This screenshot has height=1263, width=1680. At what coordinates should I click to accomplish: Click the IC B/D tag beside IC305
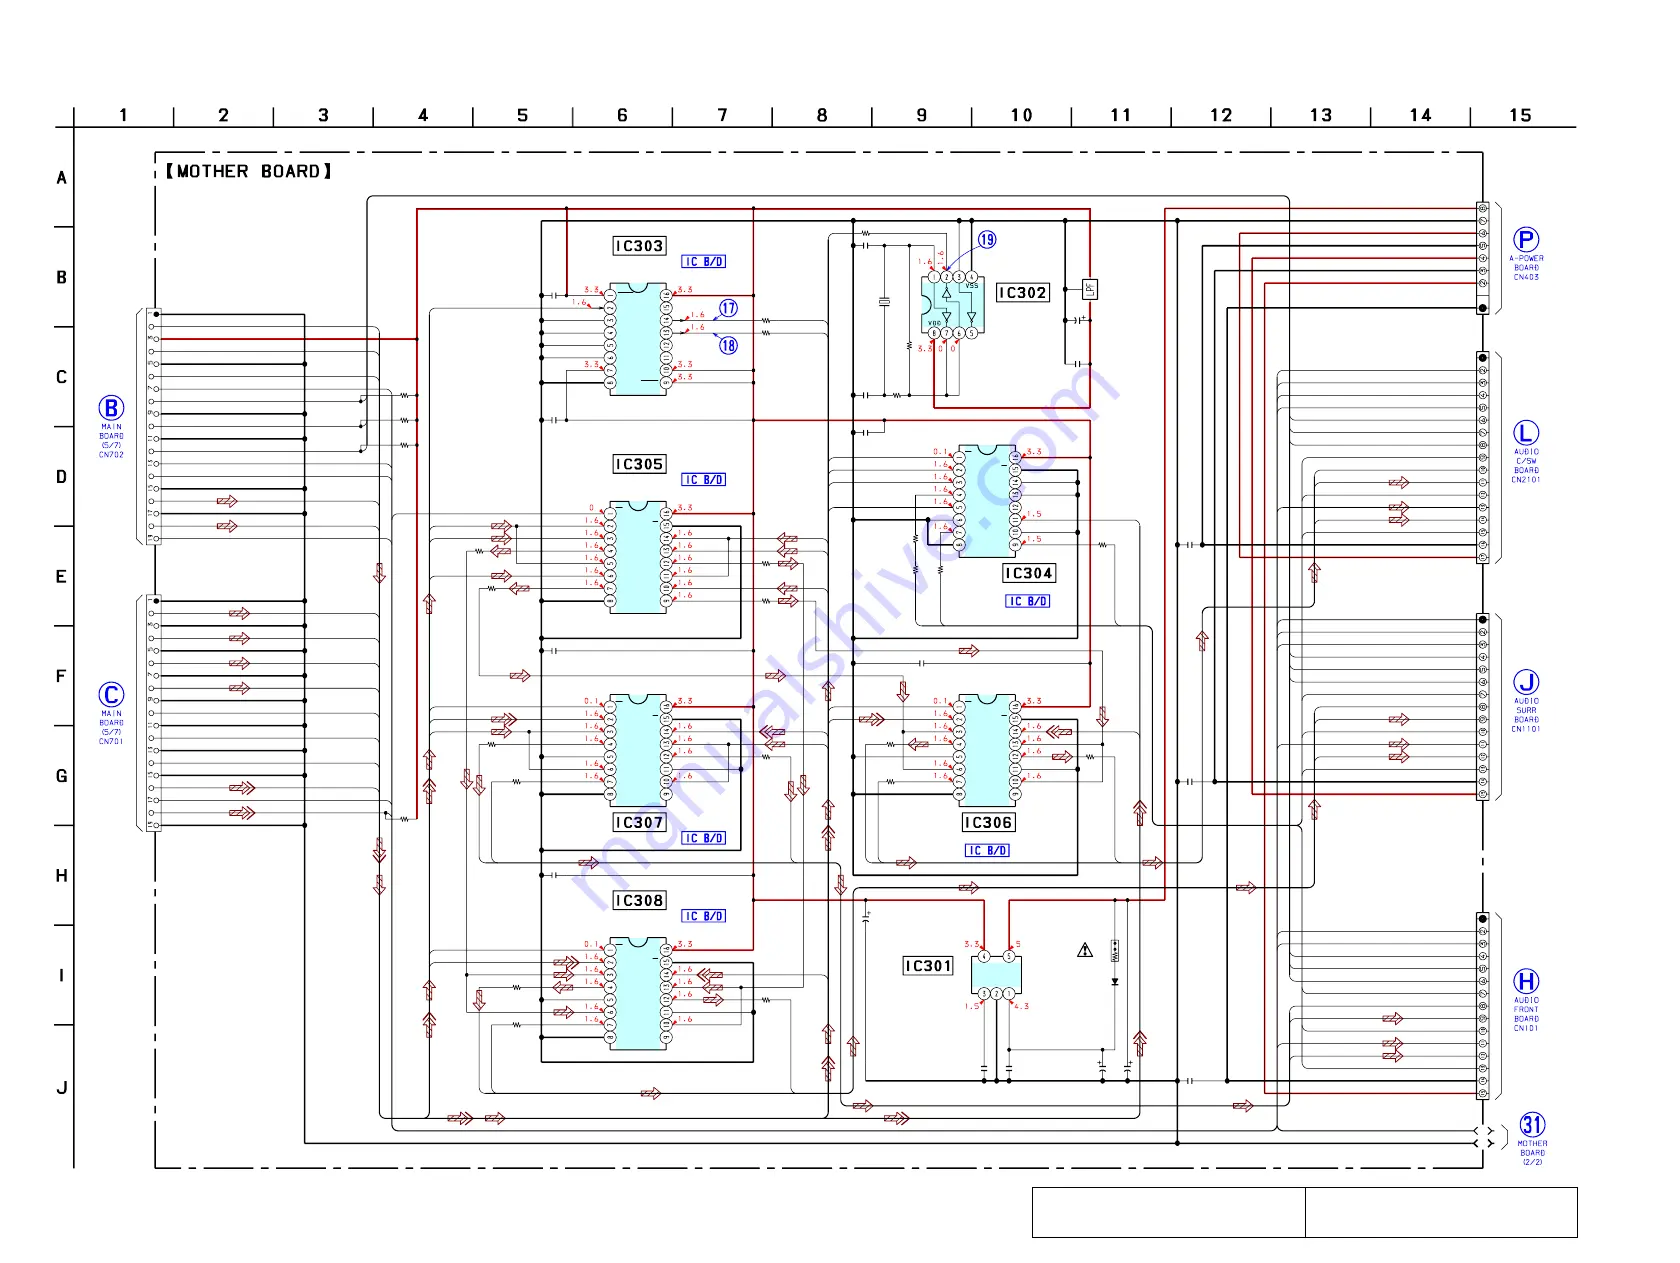coord(704,480)
